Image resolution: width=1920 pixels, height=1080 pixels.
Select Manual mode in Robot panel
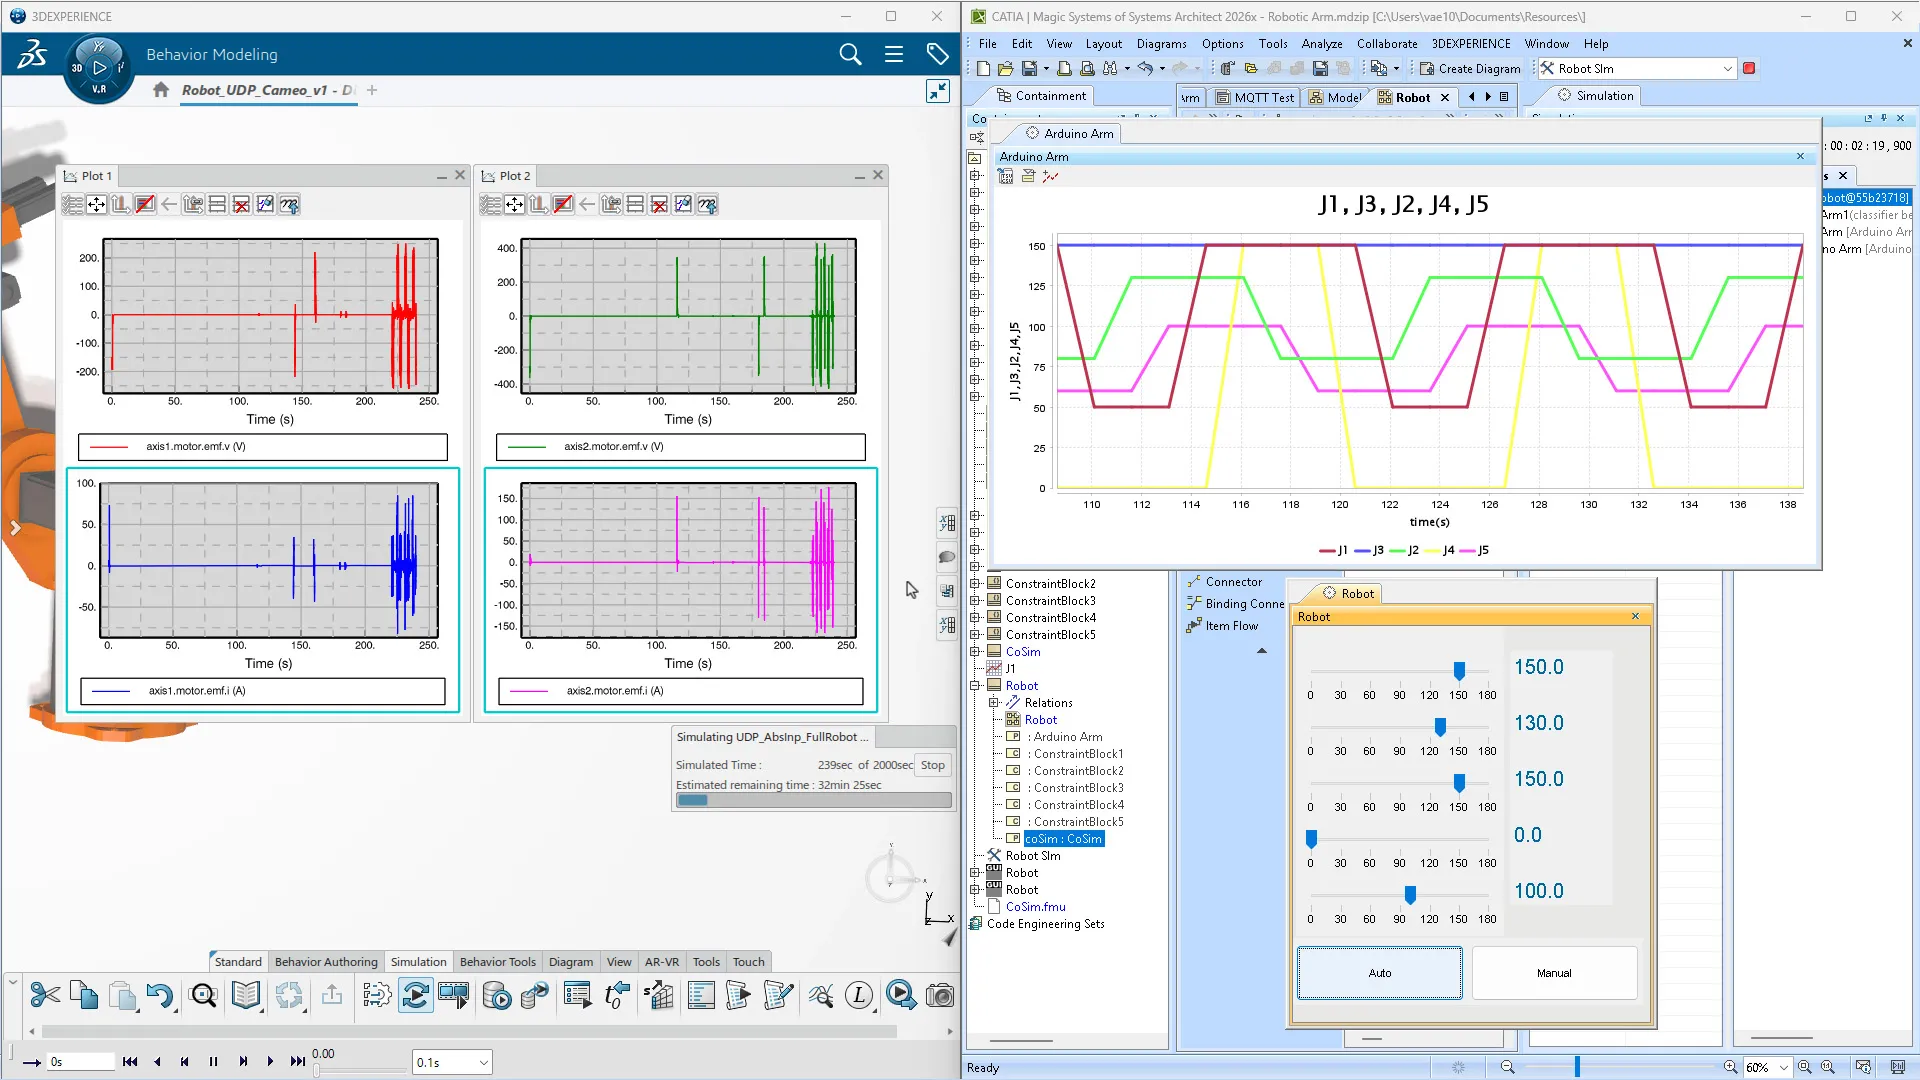tap(1554, 973)
